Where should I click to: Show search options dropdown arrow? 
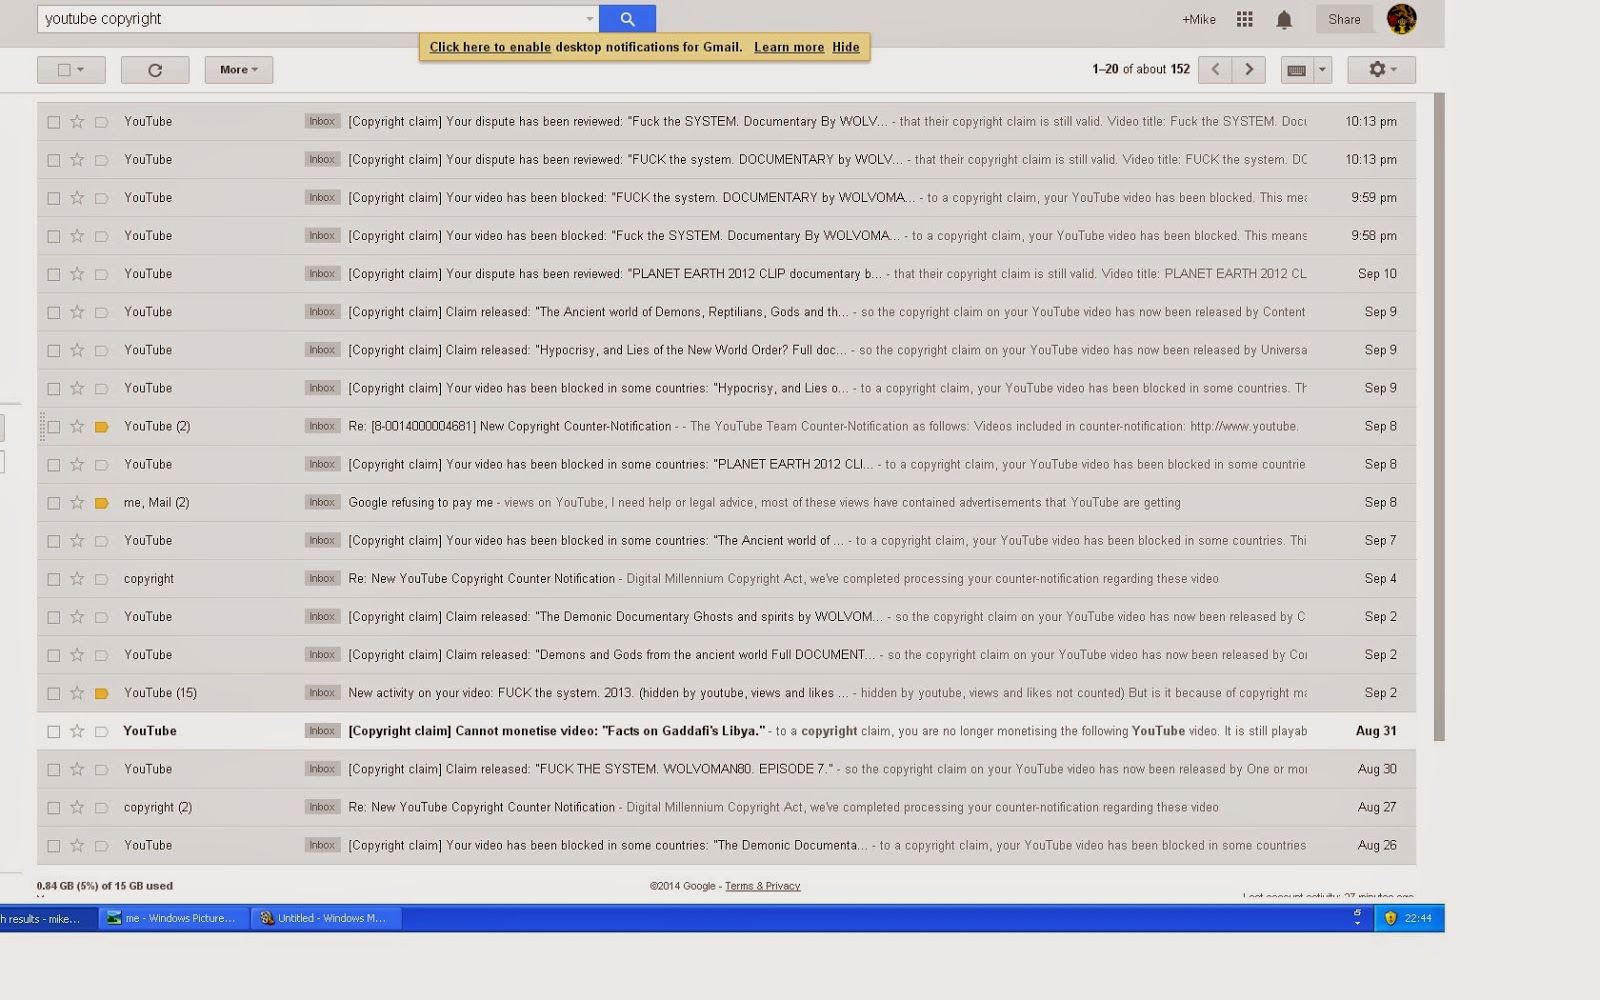pyautogui.click(x=589, y=19)
